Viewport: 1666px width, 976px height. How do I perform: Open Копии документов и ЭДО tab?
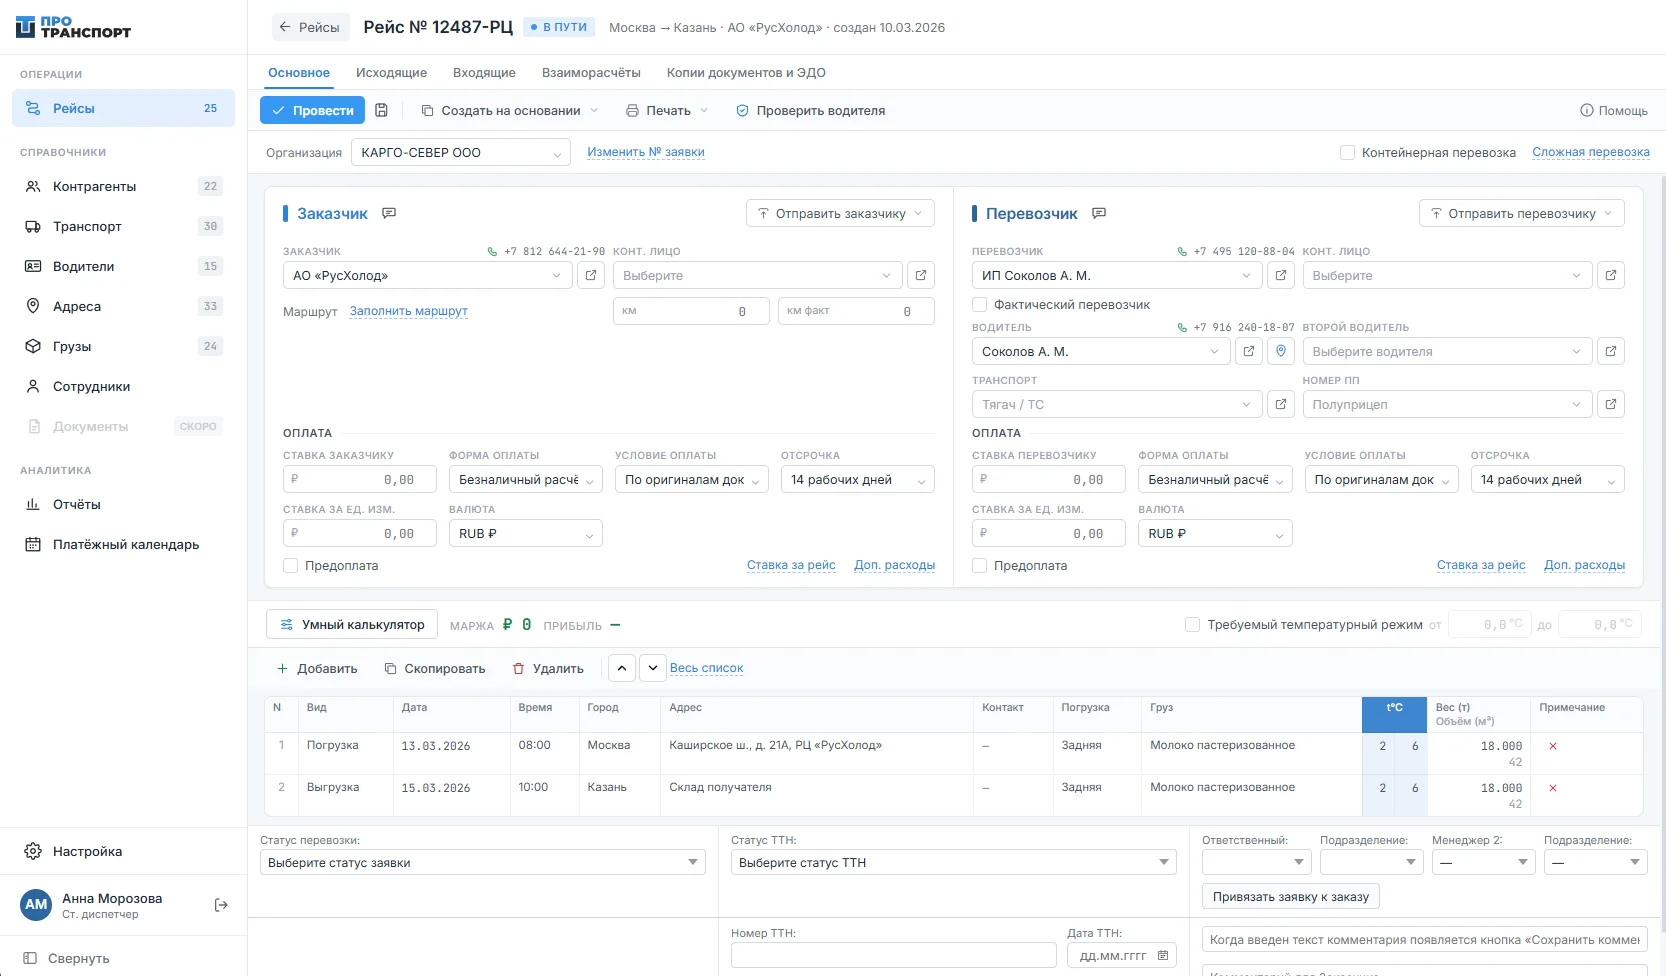(x=746, y=73)
